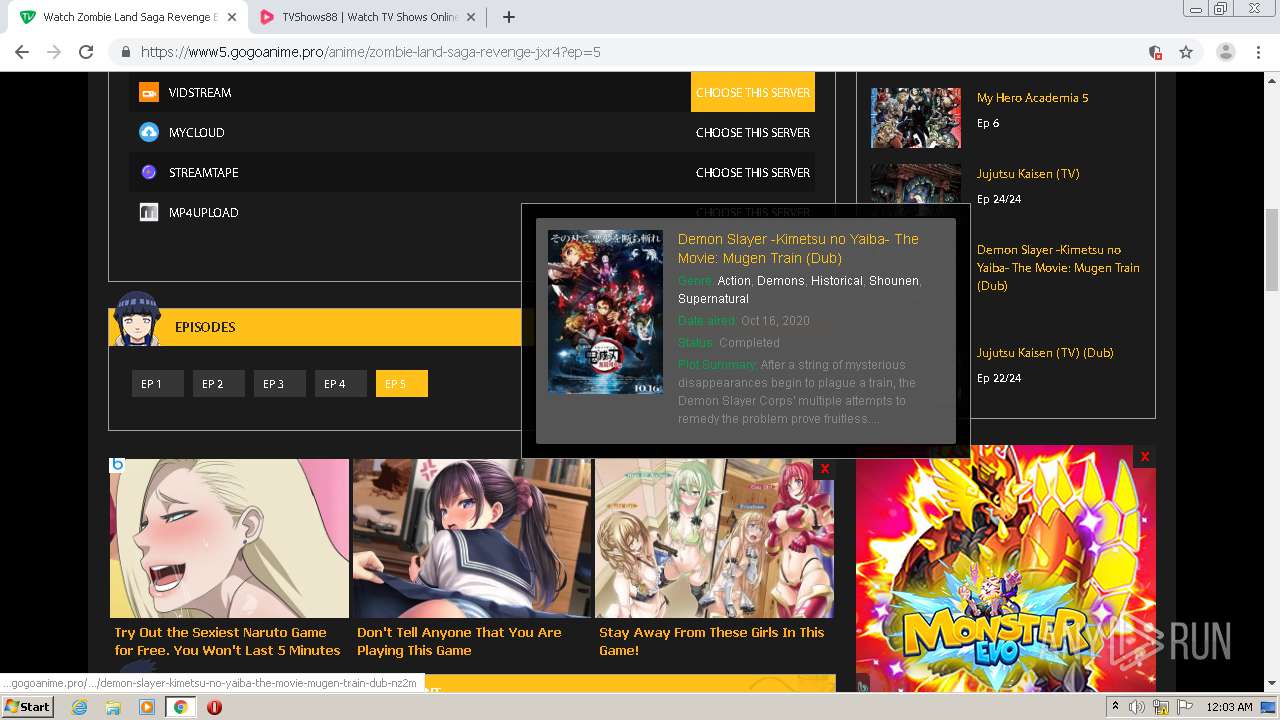Click the Vidstream server icon
The height and width of the screenshot is (720, 1280).
149,92
